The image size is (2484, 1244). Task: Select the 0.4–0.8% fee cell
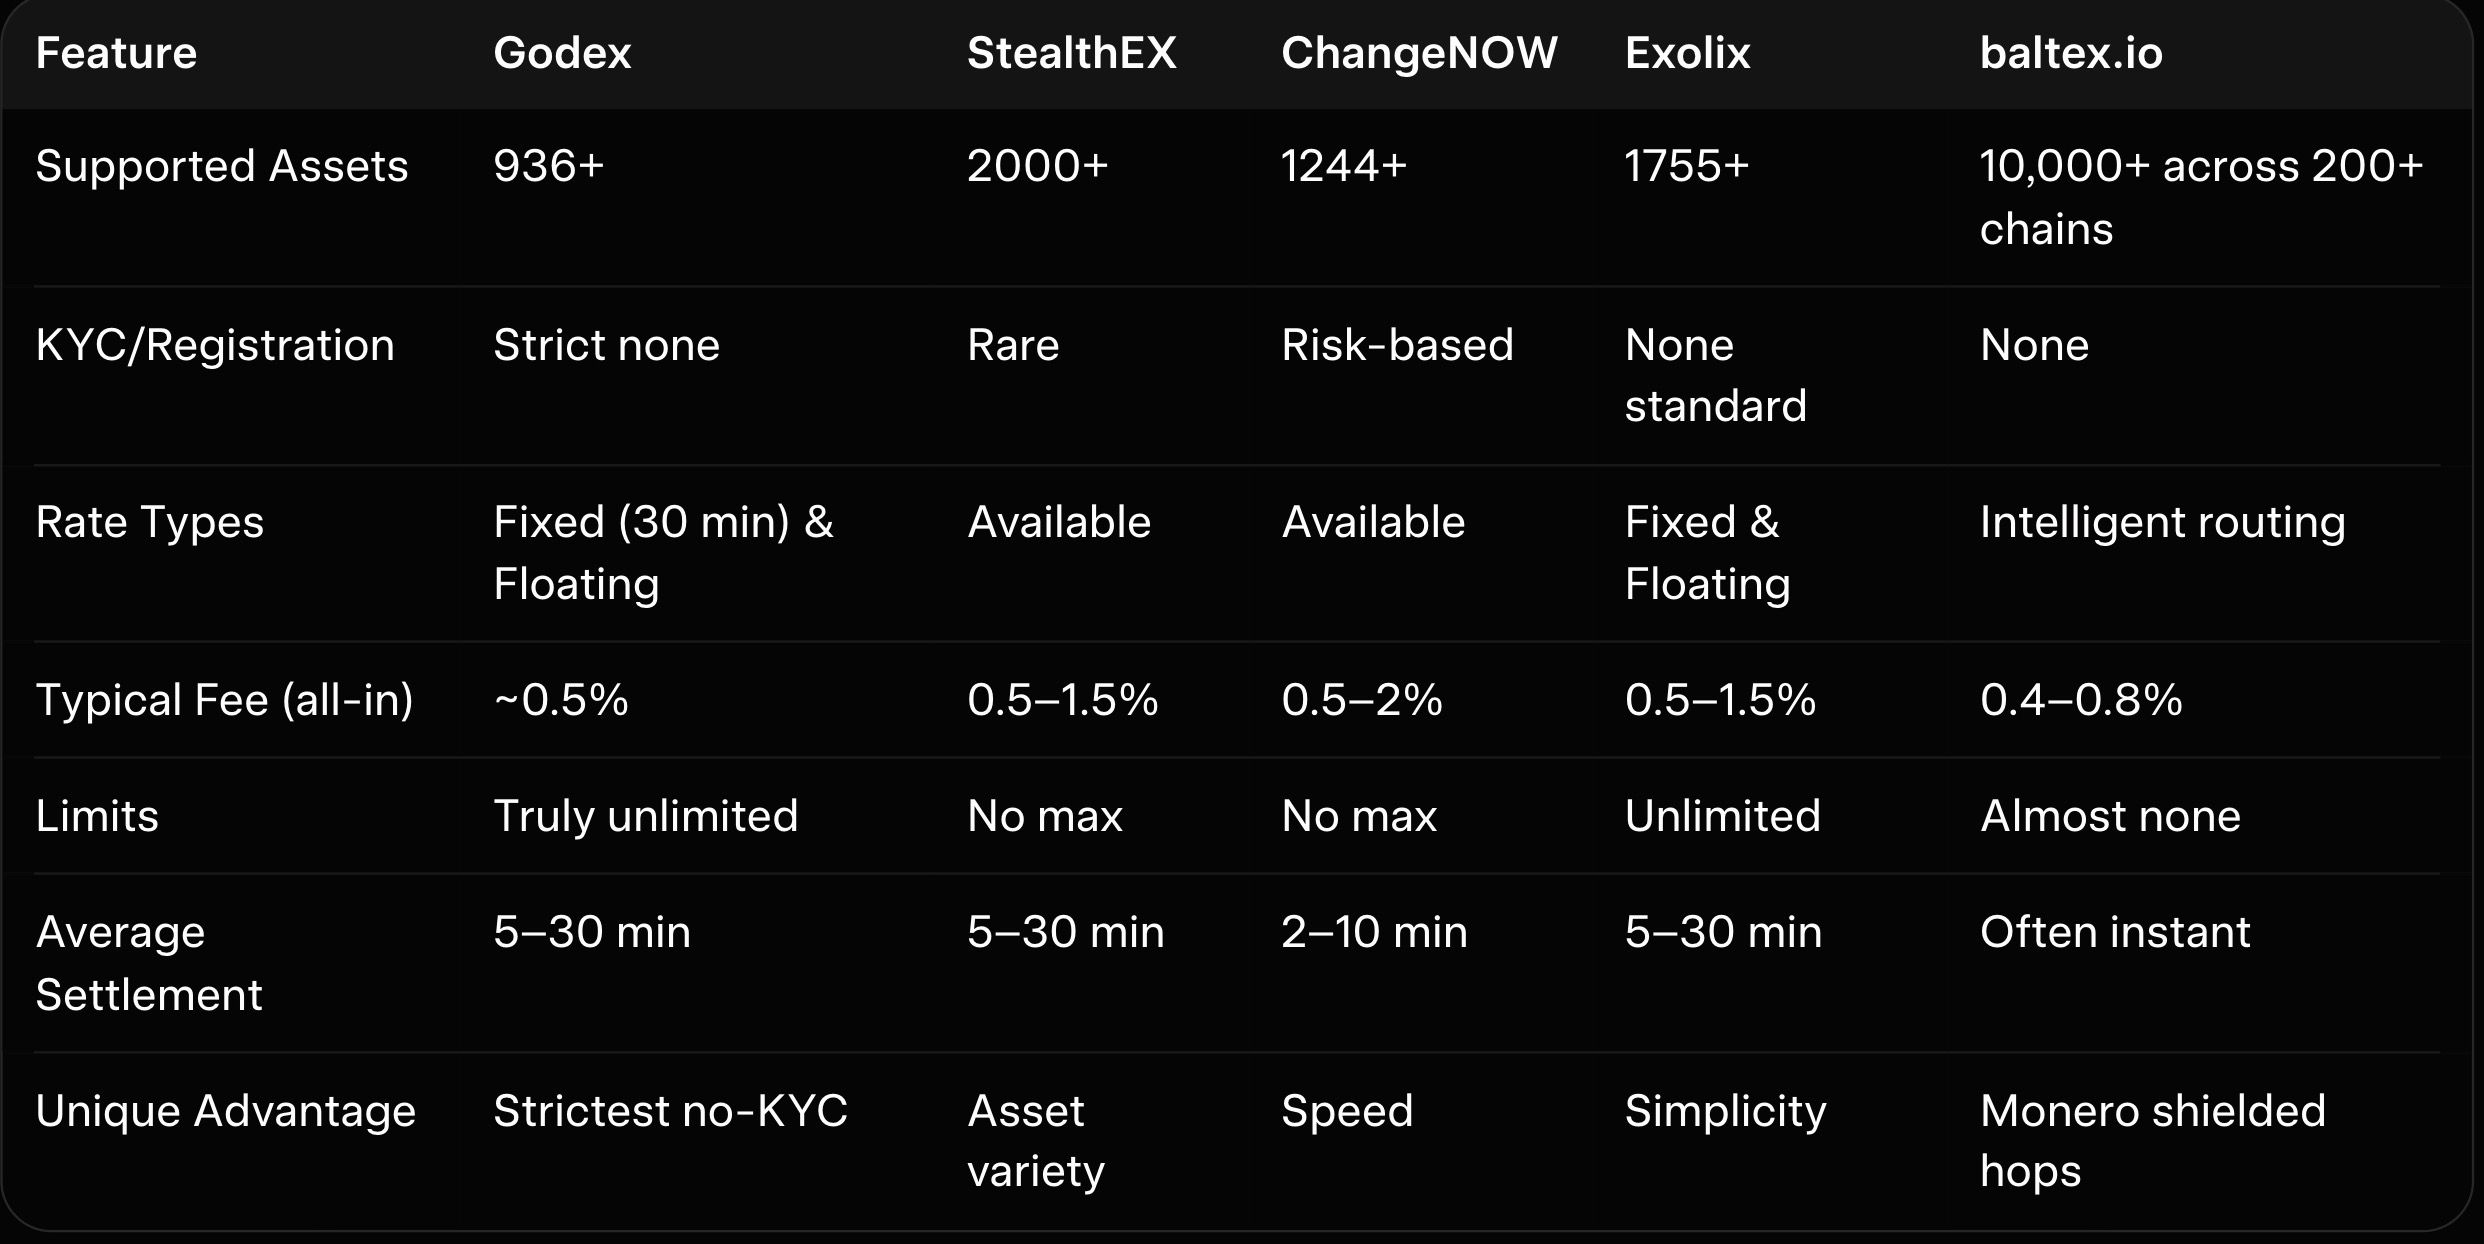pyautogui.click(x=2080, y=699)
